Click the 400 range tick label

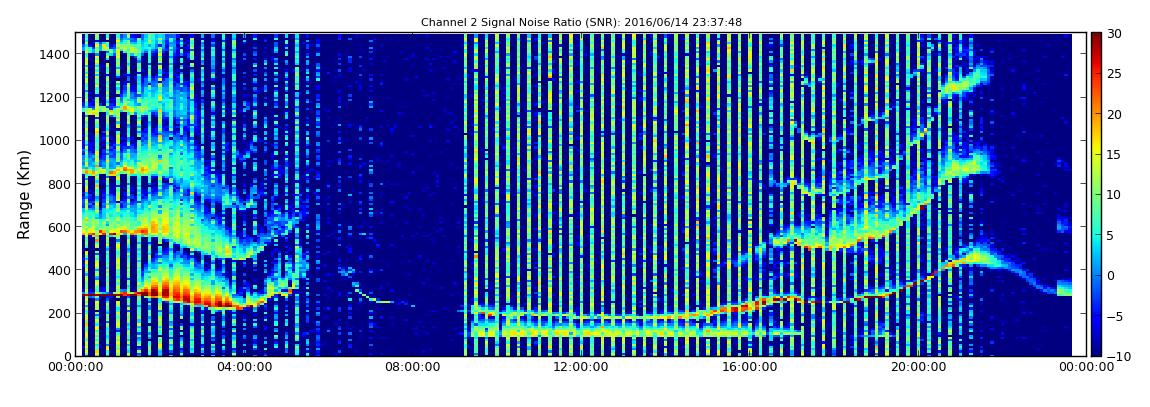click(59, 271)
